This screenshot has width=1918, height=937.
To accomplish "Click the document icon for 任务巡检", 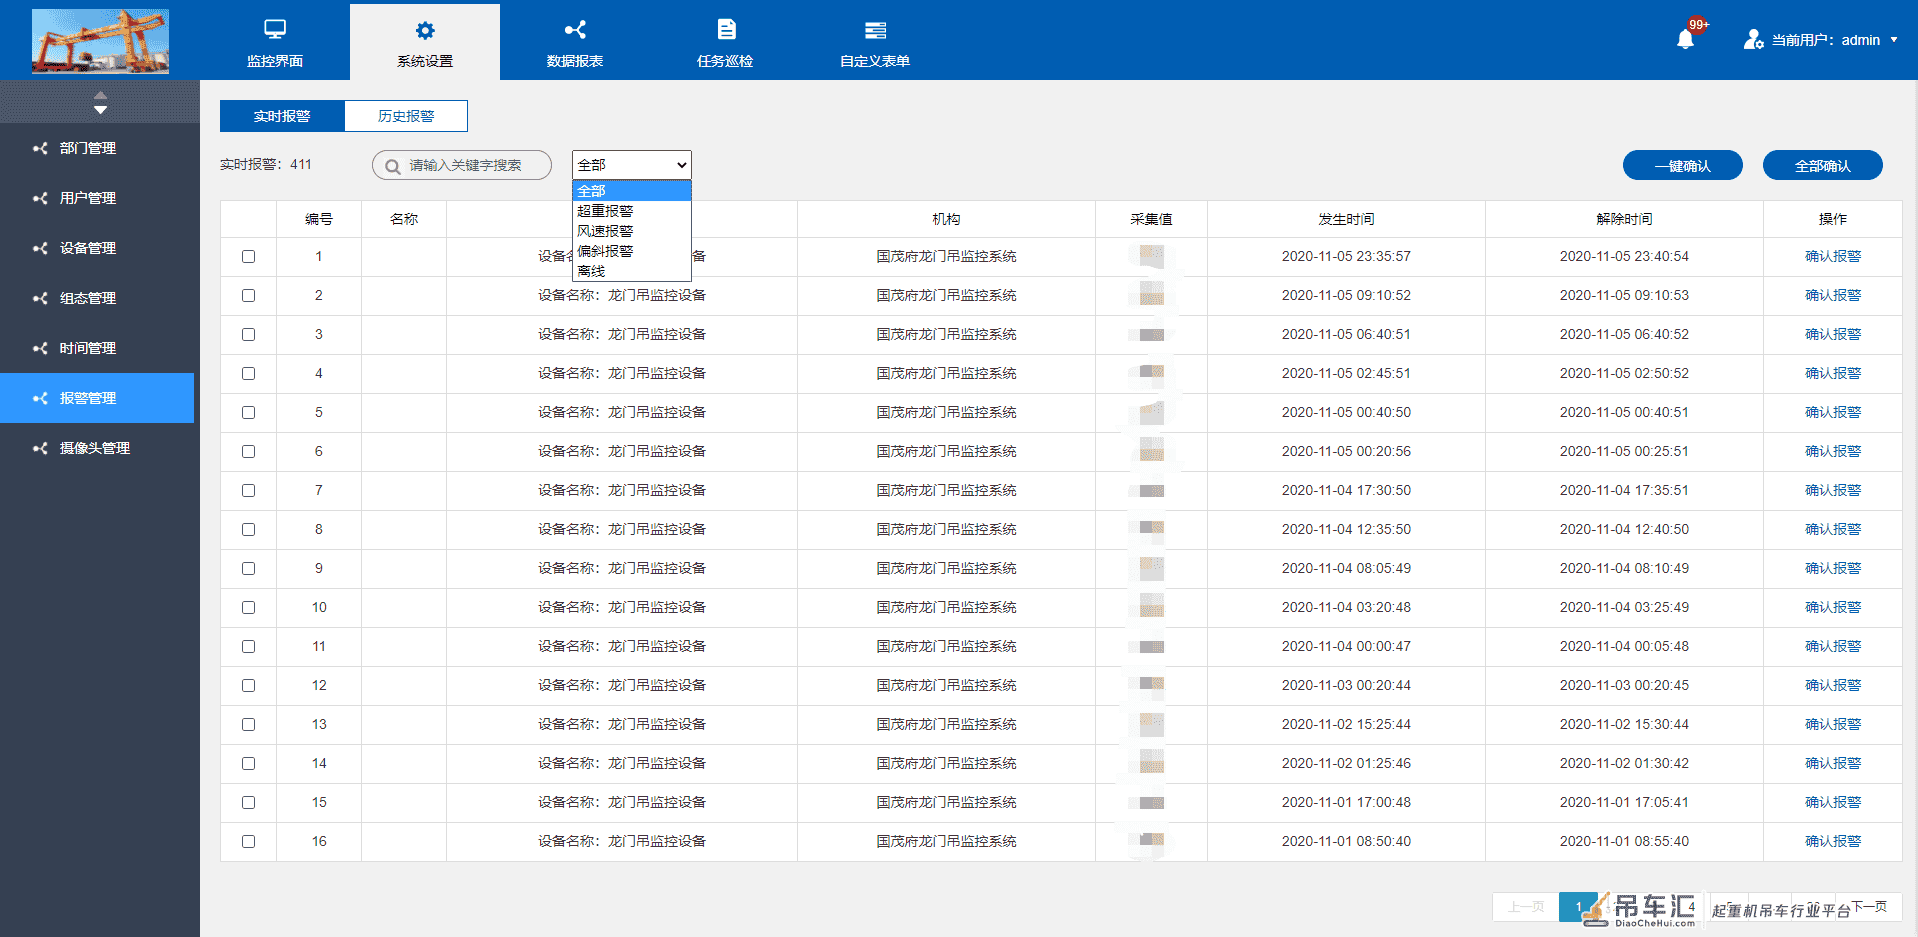I will tap(727, 30).
